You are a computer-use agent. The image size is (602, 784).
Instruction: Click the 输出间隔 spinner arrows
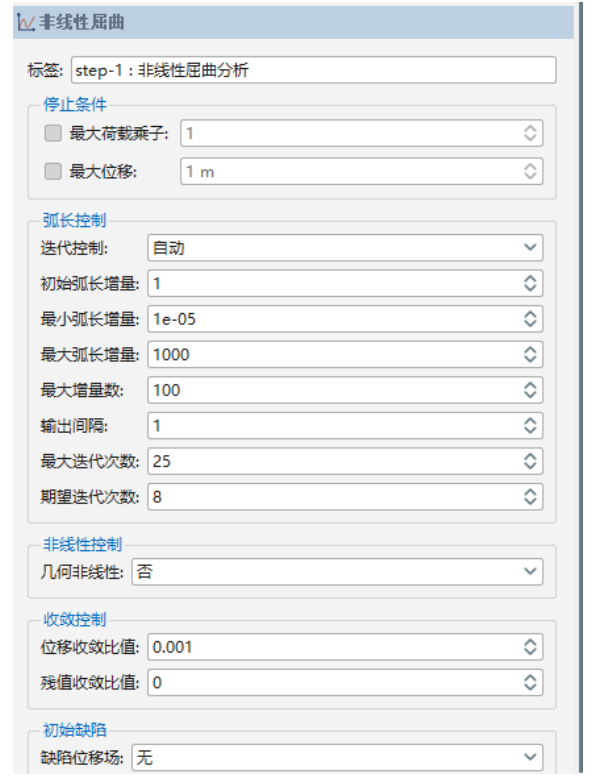(x=530, y=425)
